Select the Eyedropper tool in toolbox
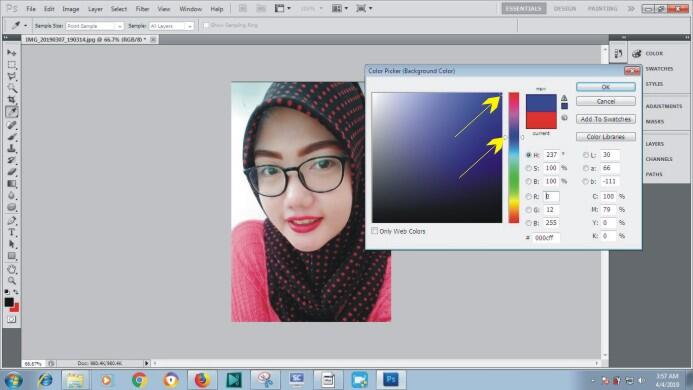693x390 pixels. point(11,111)
